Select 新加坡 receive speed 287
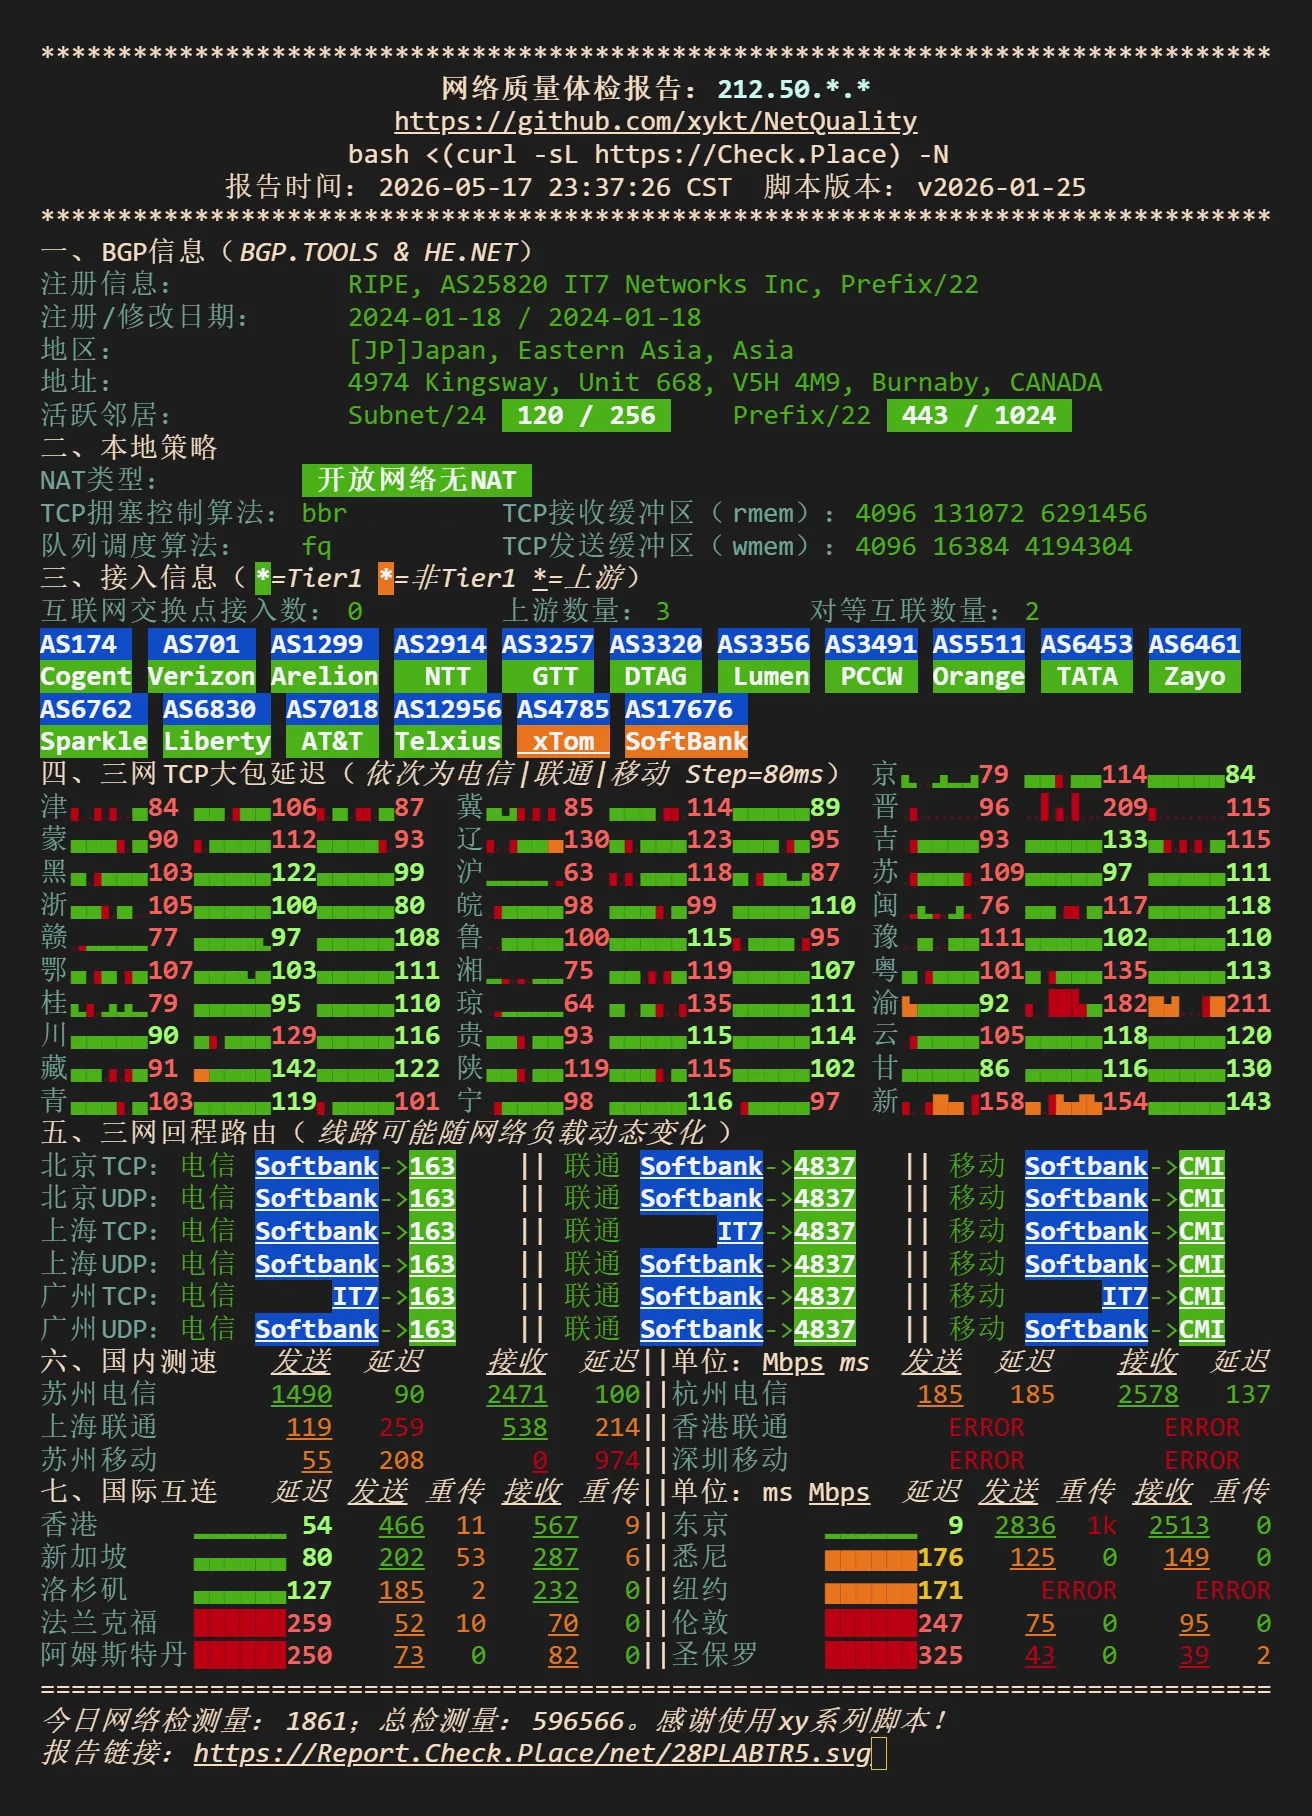 (555, 1557)
